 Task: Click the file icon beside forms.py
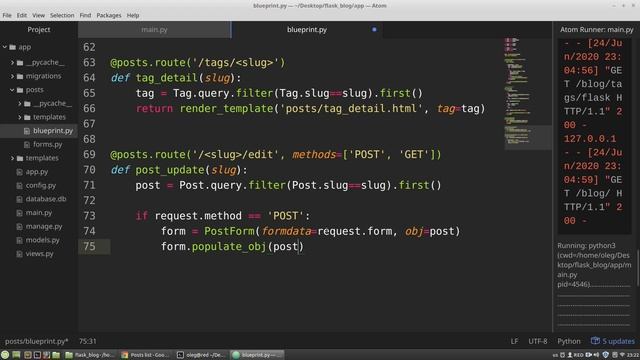[x=27, y=144]
